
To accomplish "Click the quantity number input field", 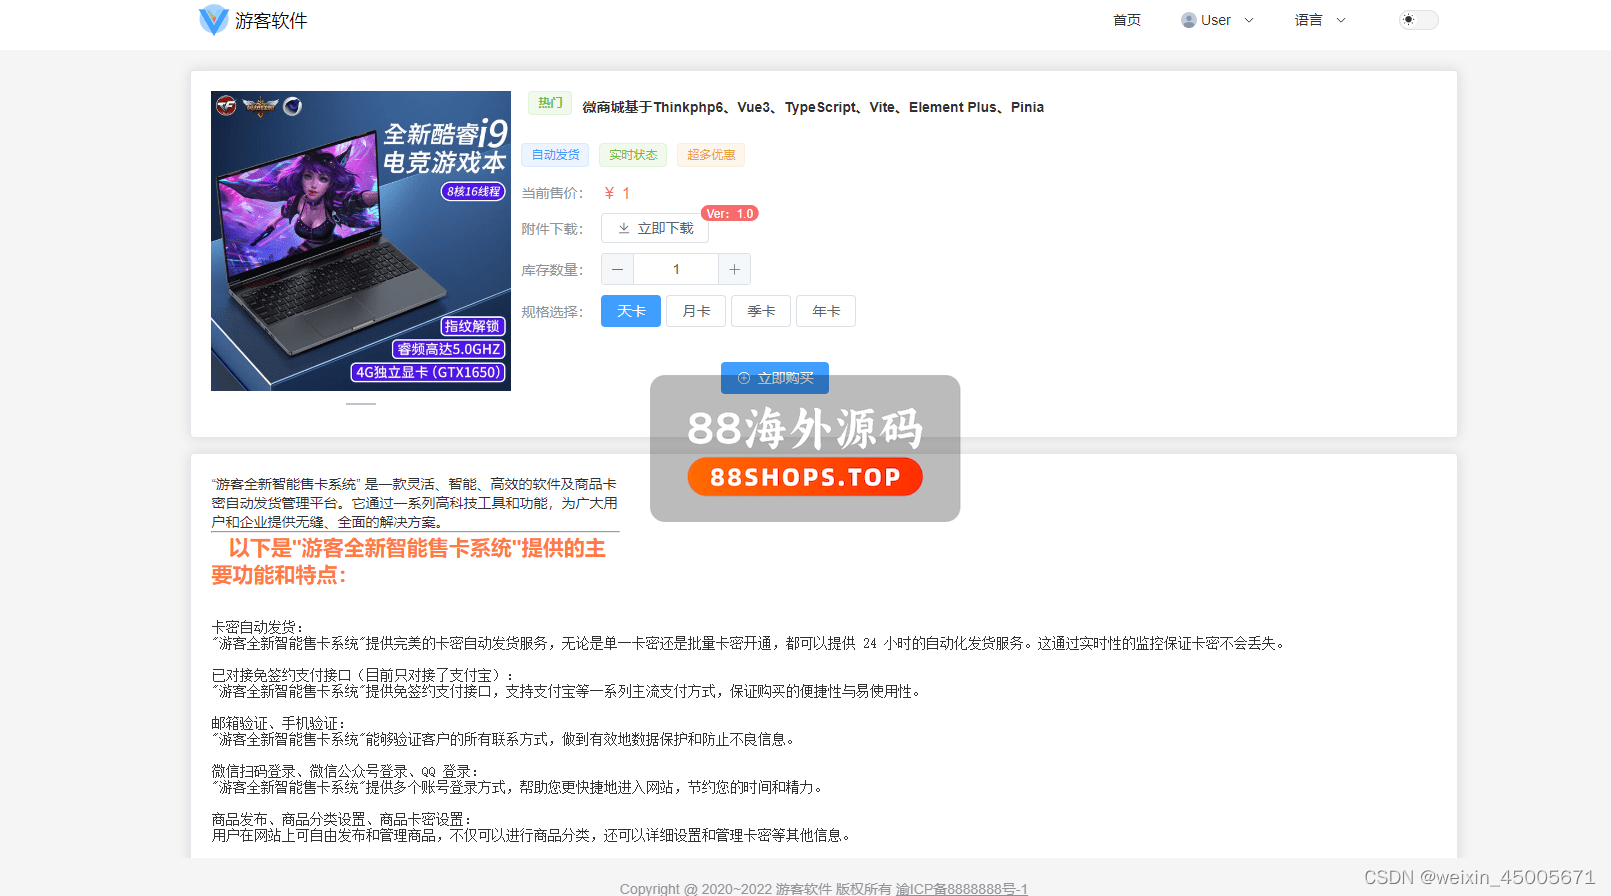I will point(676,269).
